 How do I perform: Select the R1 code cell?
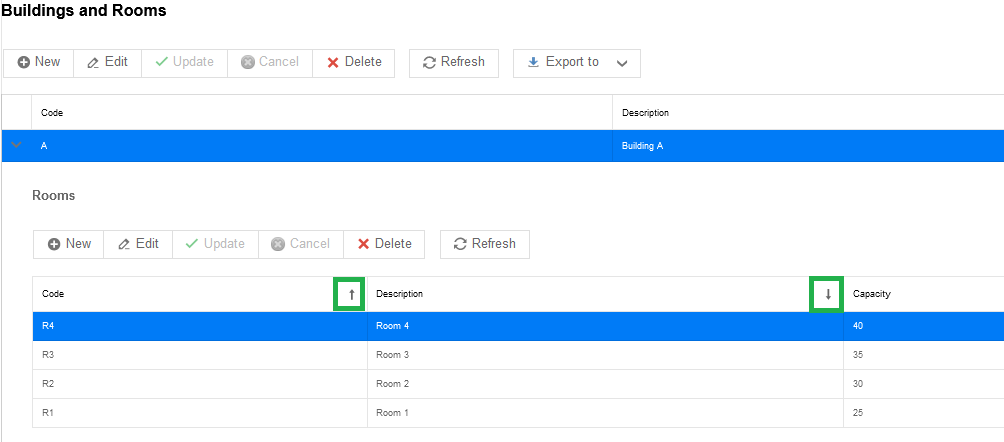(200, 413)
